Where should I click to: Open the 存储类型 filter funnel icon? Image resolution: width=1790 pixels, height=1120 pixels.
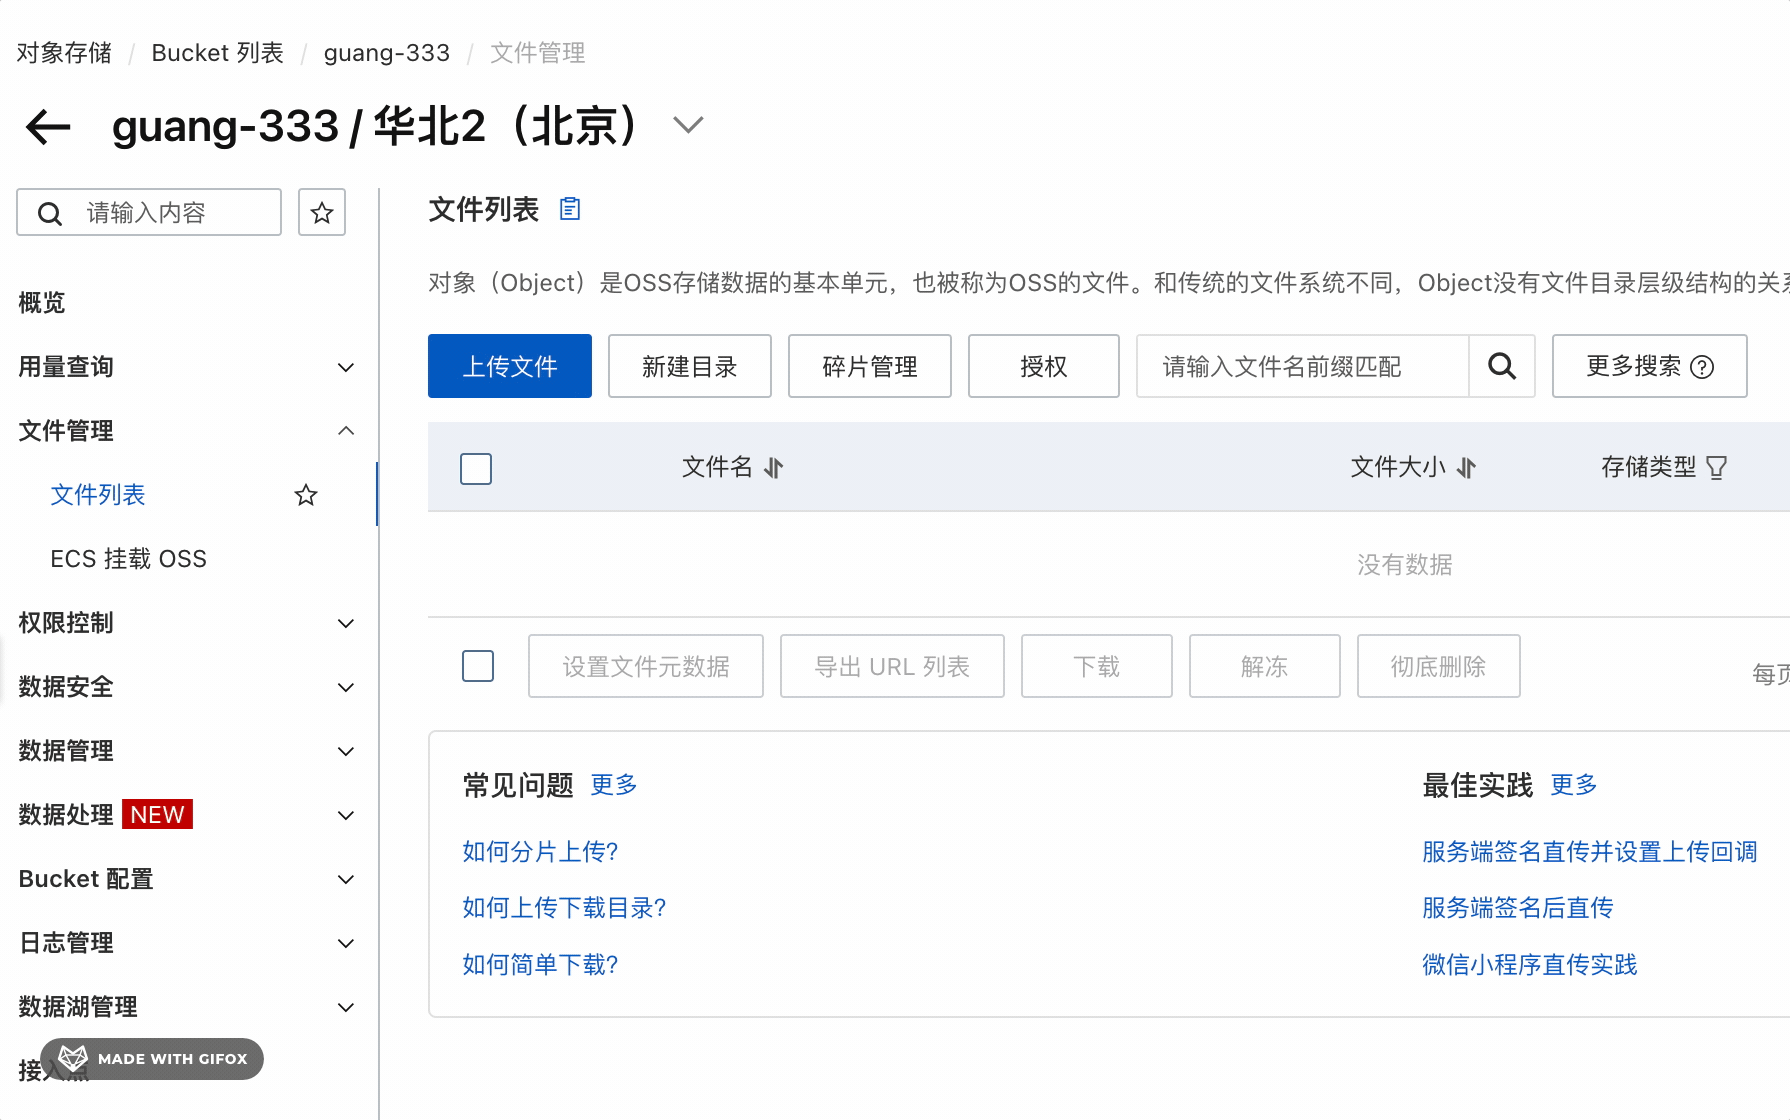pos(1716,467)
